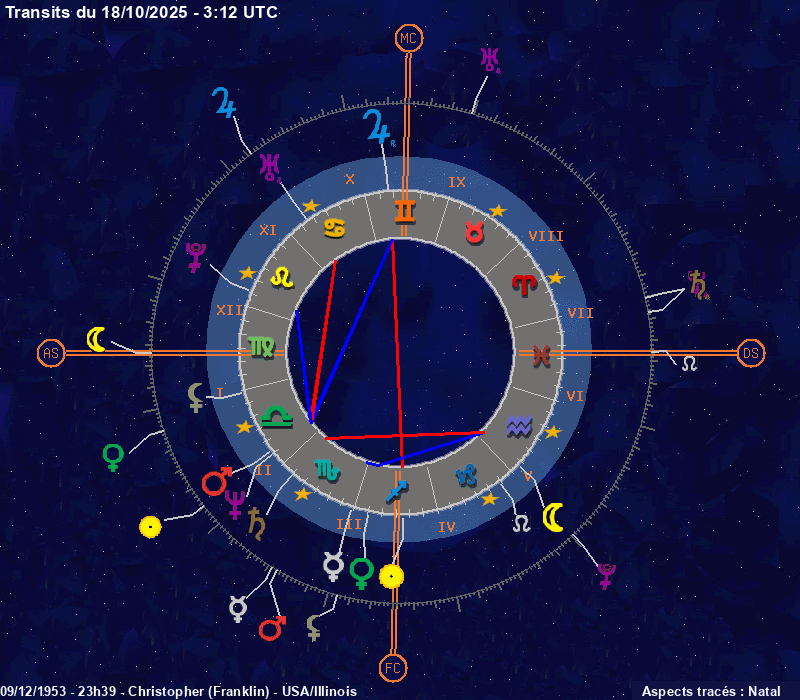Click the house XII numeral

(x=229, y=310)
